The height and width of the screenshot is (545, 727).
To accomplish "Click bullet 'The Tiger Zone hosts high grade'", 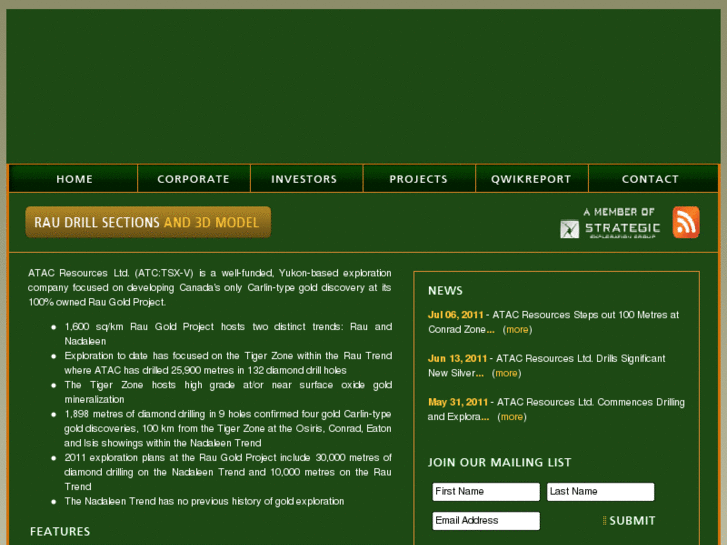I will [x=228, y=392].
